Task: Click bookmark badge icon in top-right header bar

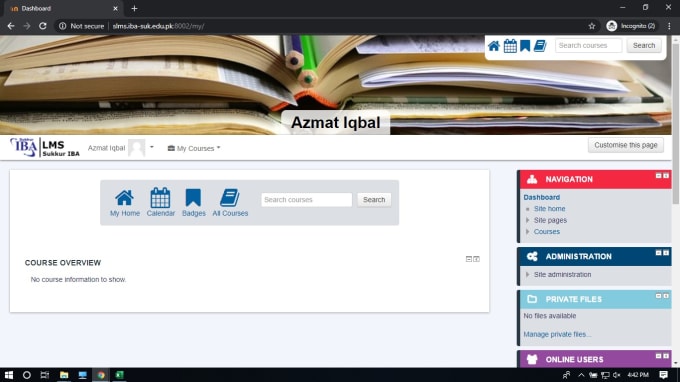Action: point(525,46)
